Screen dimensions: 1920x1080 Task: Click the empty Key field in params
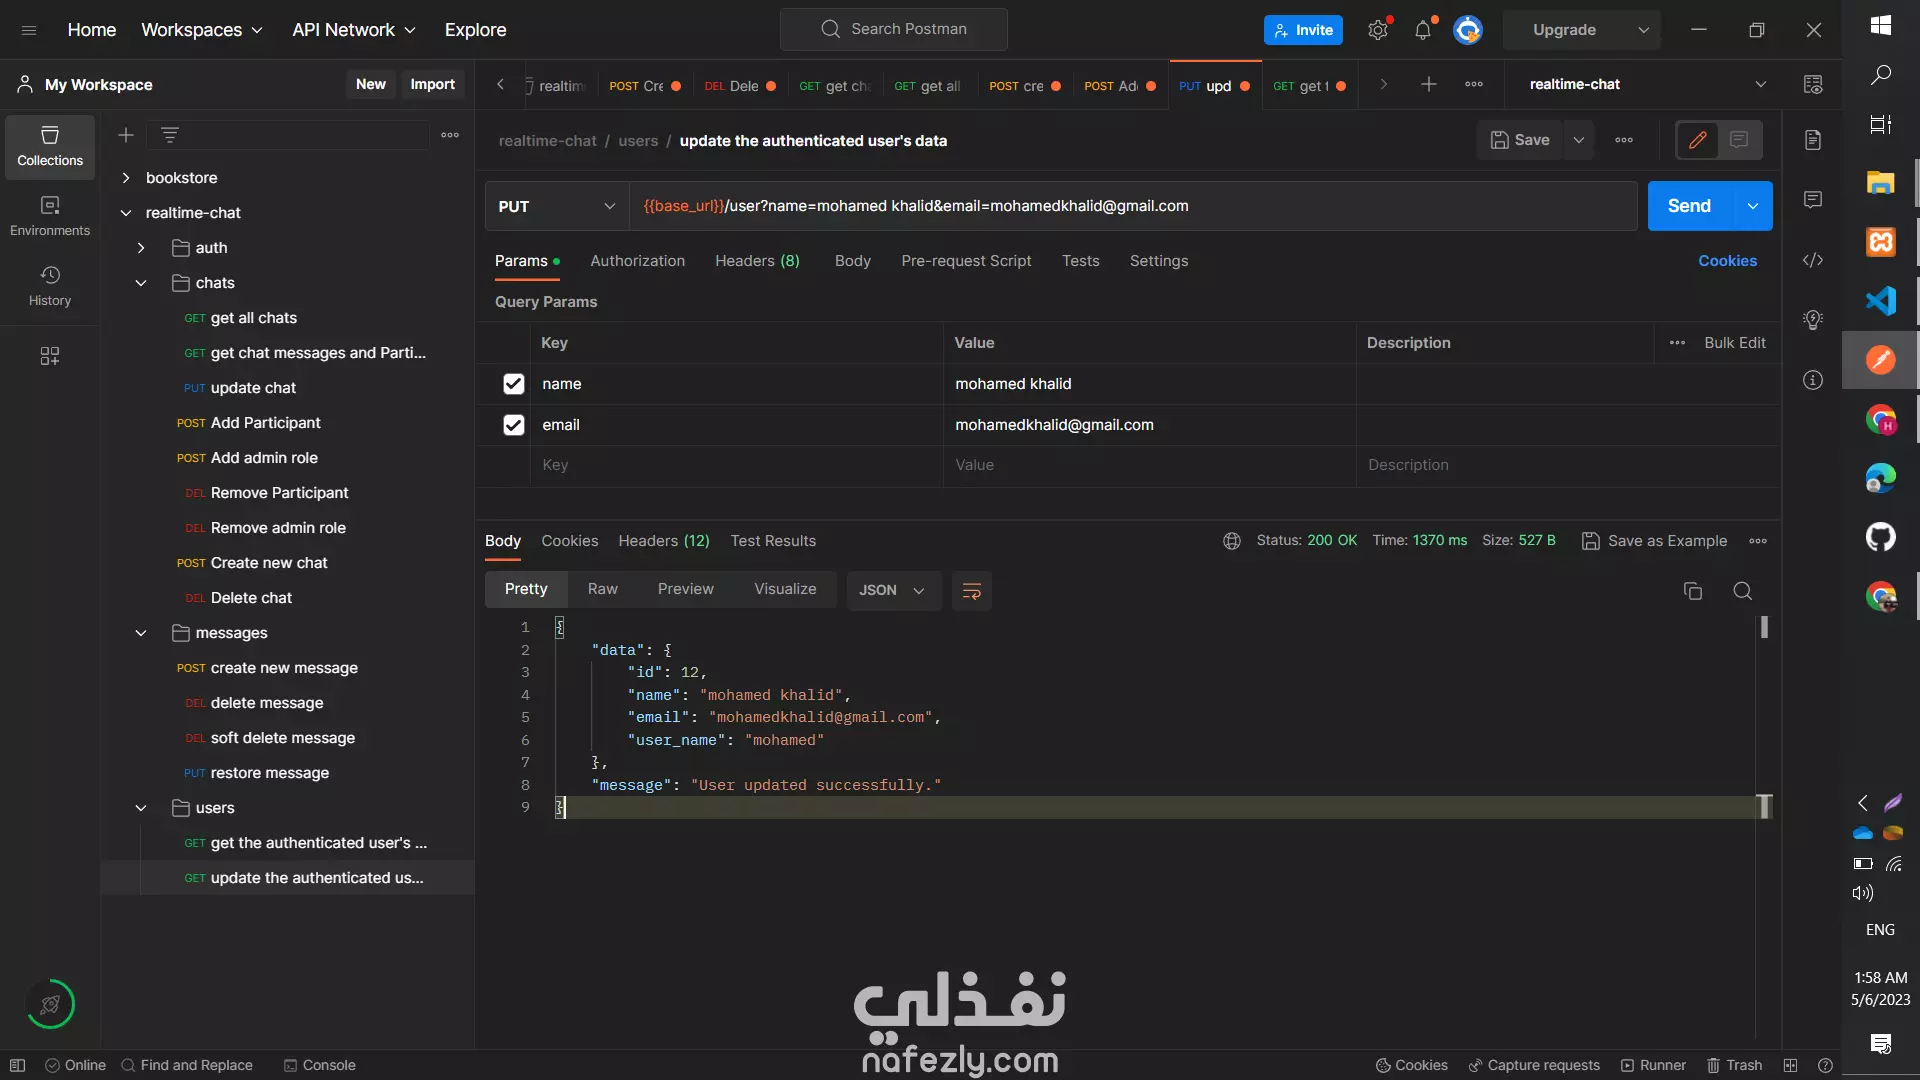(x=737, y=466)
